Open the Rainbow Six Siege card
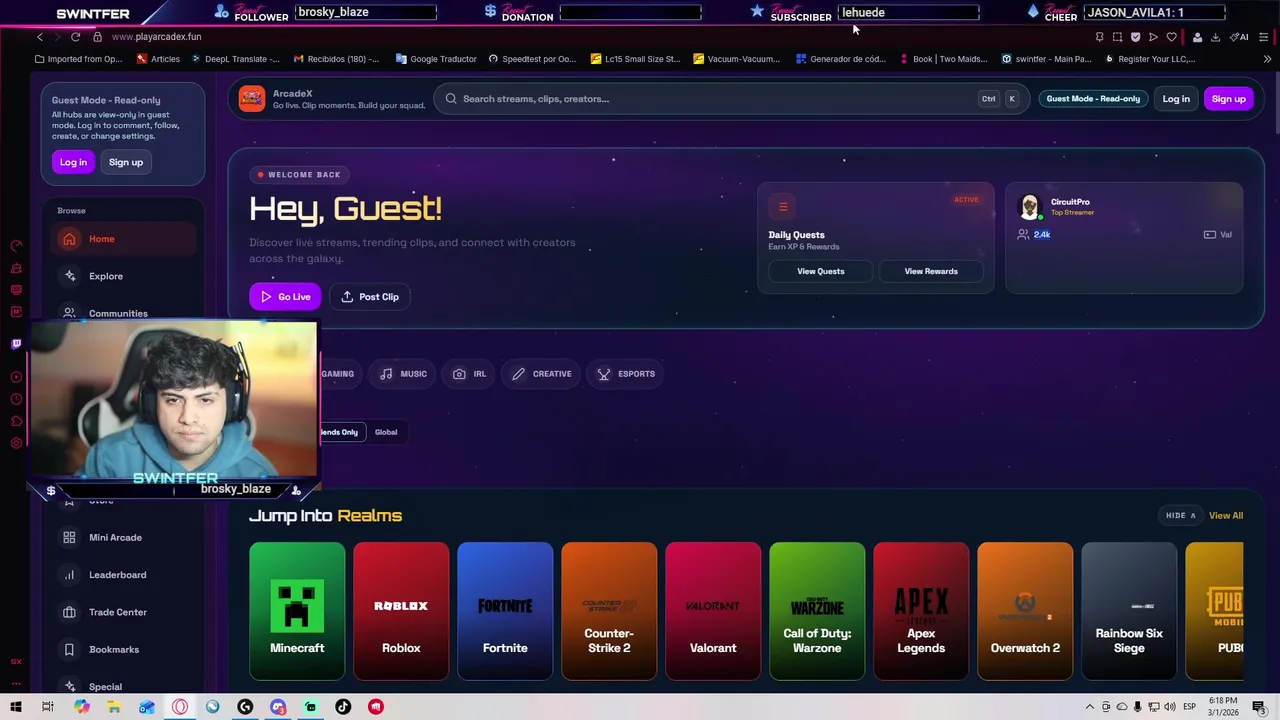1280x720 pixels. 1129,611
